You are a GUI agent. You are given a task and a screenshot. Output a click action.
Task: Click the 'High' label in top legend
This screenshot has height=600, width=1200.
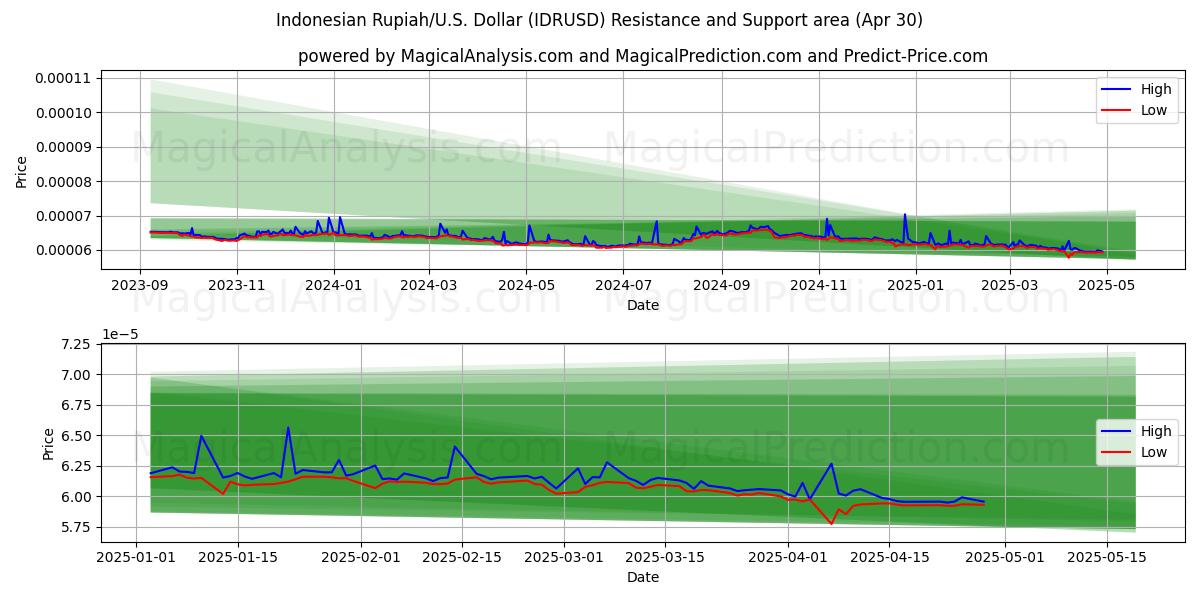coord(1156,89)
